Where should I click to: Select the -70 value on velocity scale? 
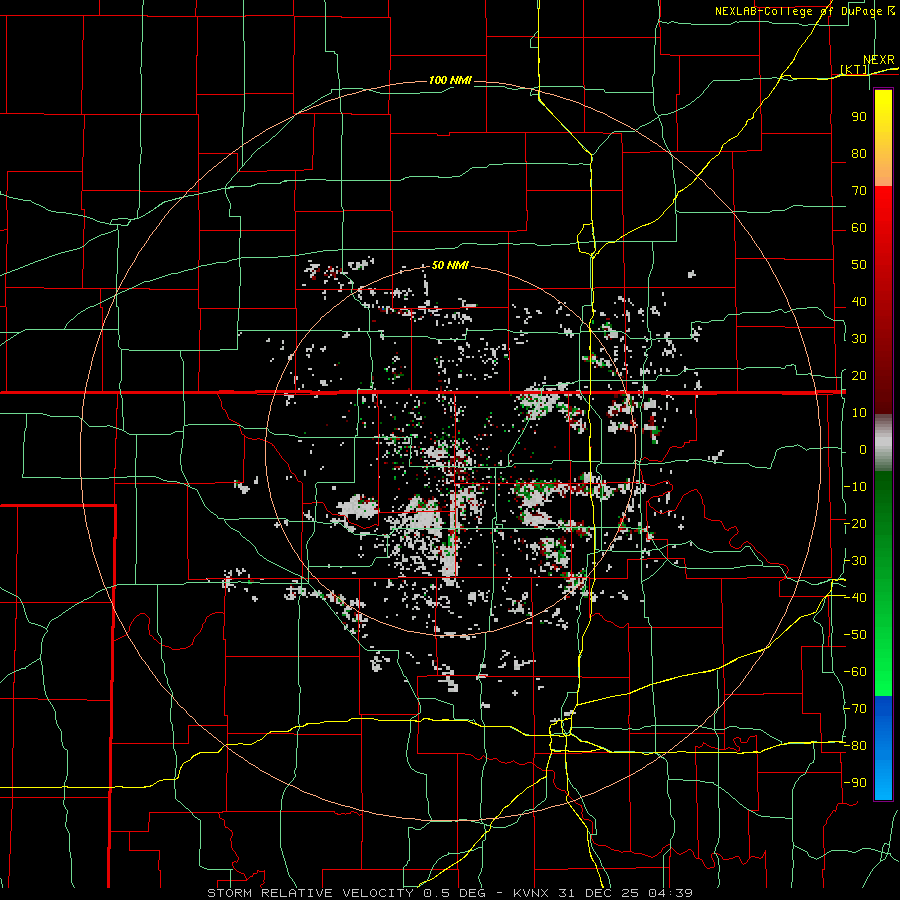point(855,709)
